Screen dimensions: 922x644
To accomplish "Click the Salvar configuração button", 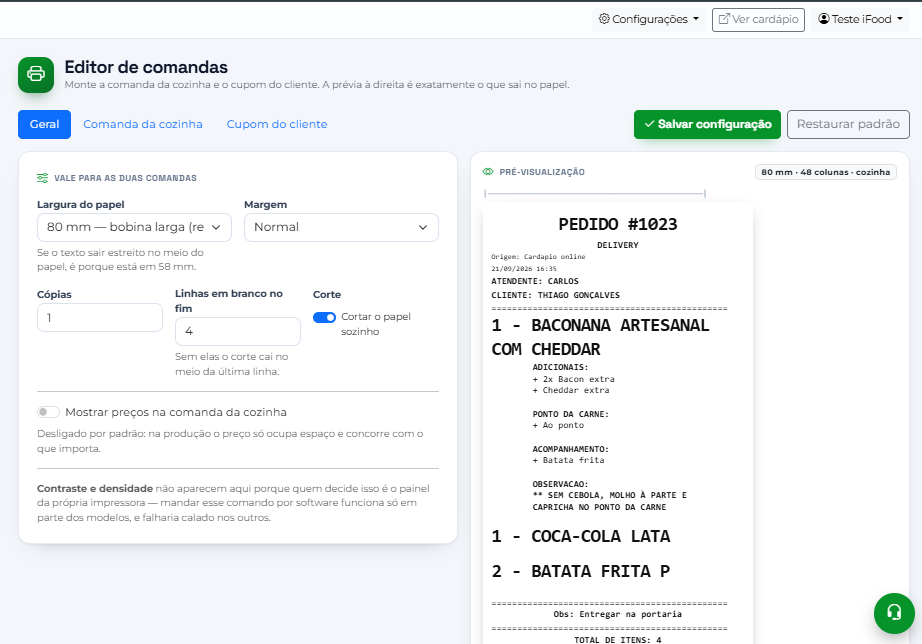I will [x=707, y=124].
